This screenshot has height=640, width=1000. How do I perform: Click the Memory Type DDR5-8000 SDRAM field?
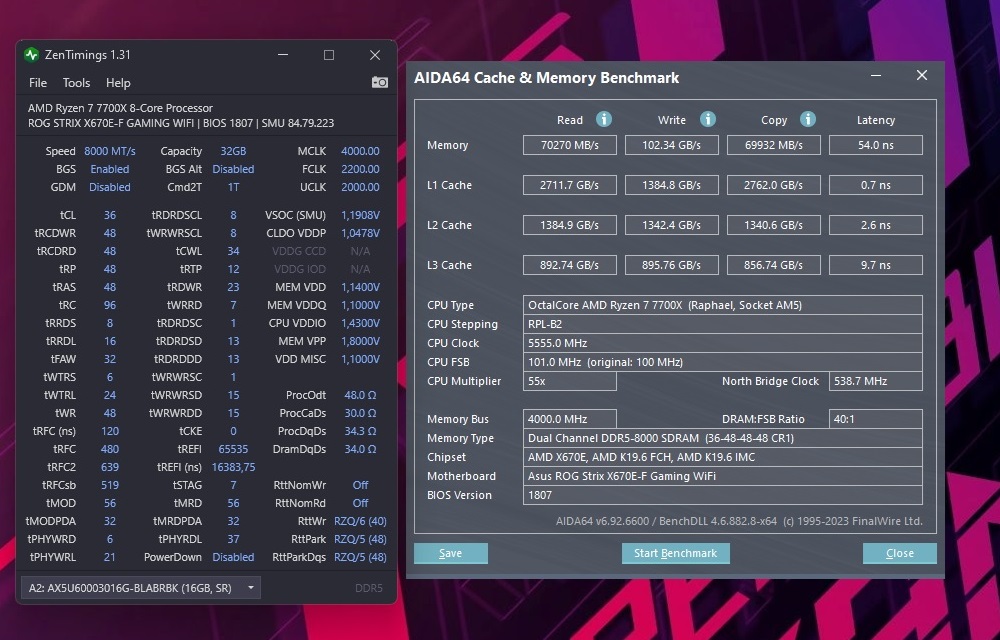pyautogui.click(x=723, y=438)
